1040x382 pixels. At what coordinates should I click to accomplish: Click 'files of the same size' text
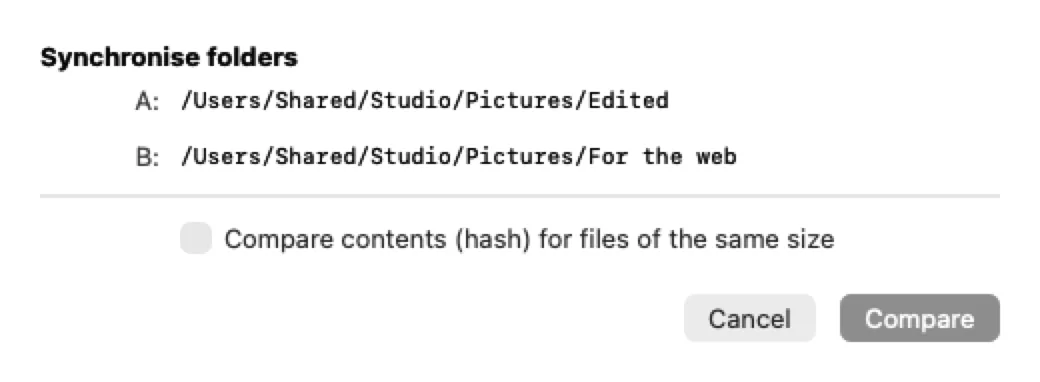[x=706, y=239]
